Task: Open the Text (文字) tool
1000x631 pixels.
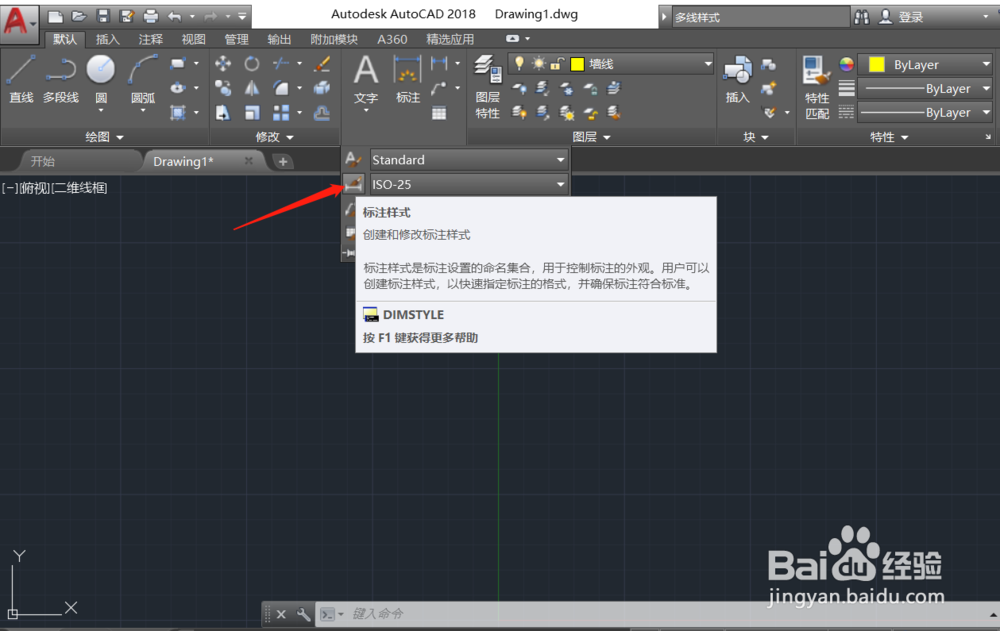Action: pyautogui.click(x=366, y=79)
